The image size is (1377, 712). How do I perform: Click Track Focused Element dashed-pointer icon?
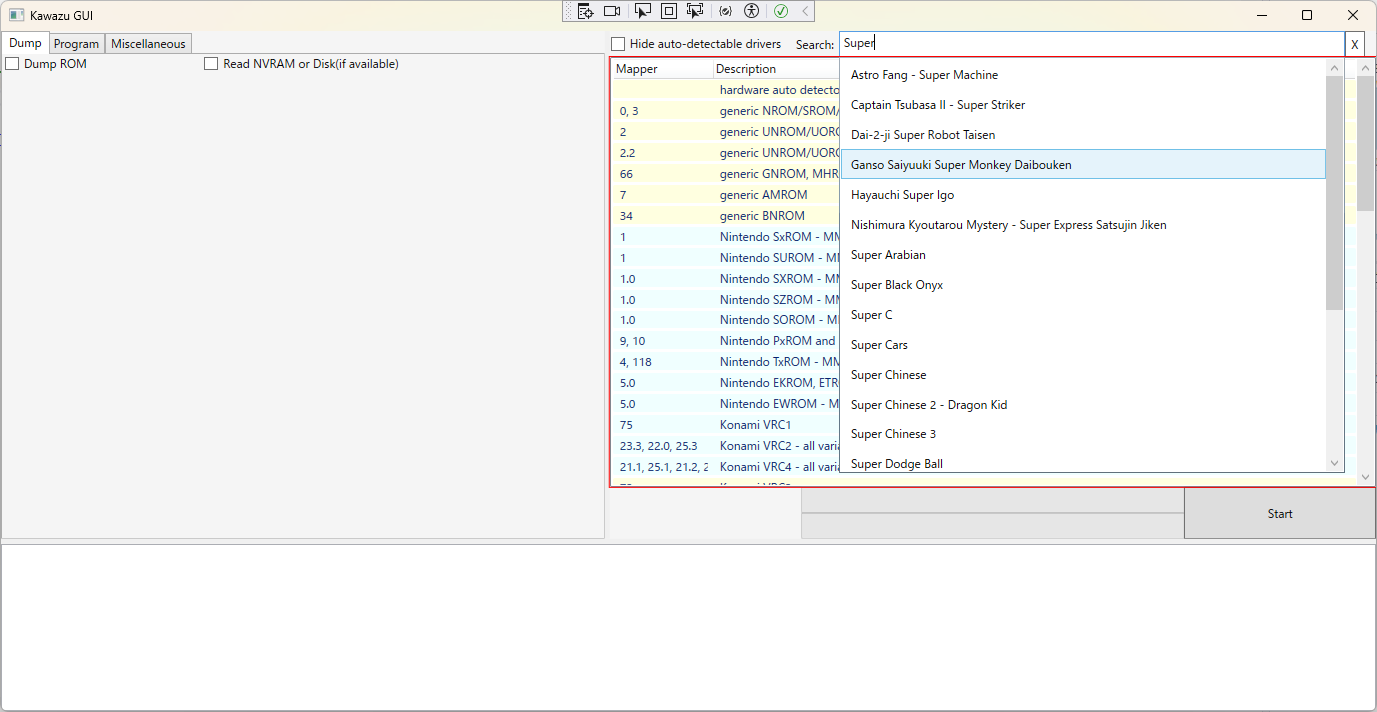tap(695, 11)
